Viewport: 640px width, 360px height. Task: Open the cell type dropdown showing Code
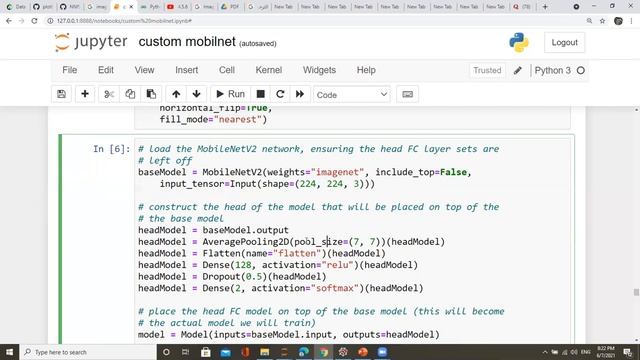pos(351,95)
